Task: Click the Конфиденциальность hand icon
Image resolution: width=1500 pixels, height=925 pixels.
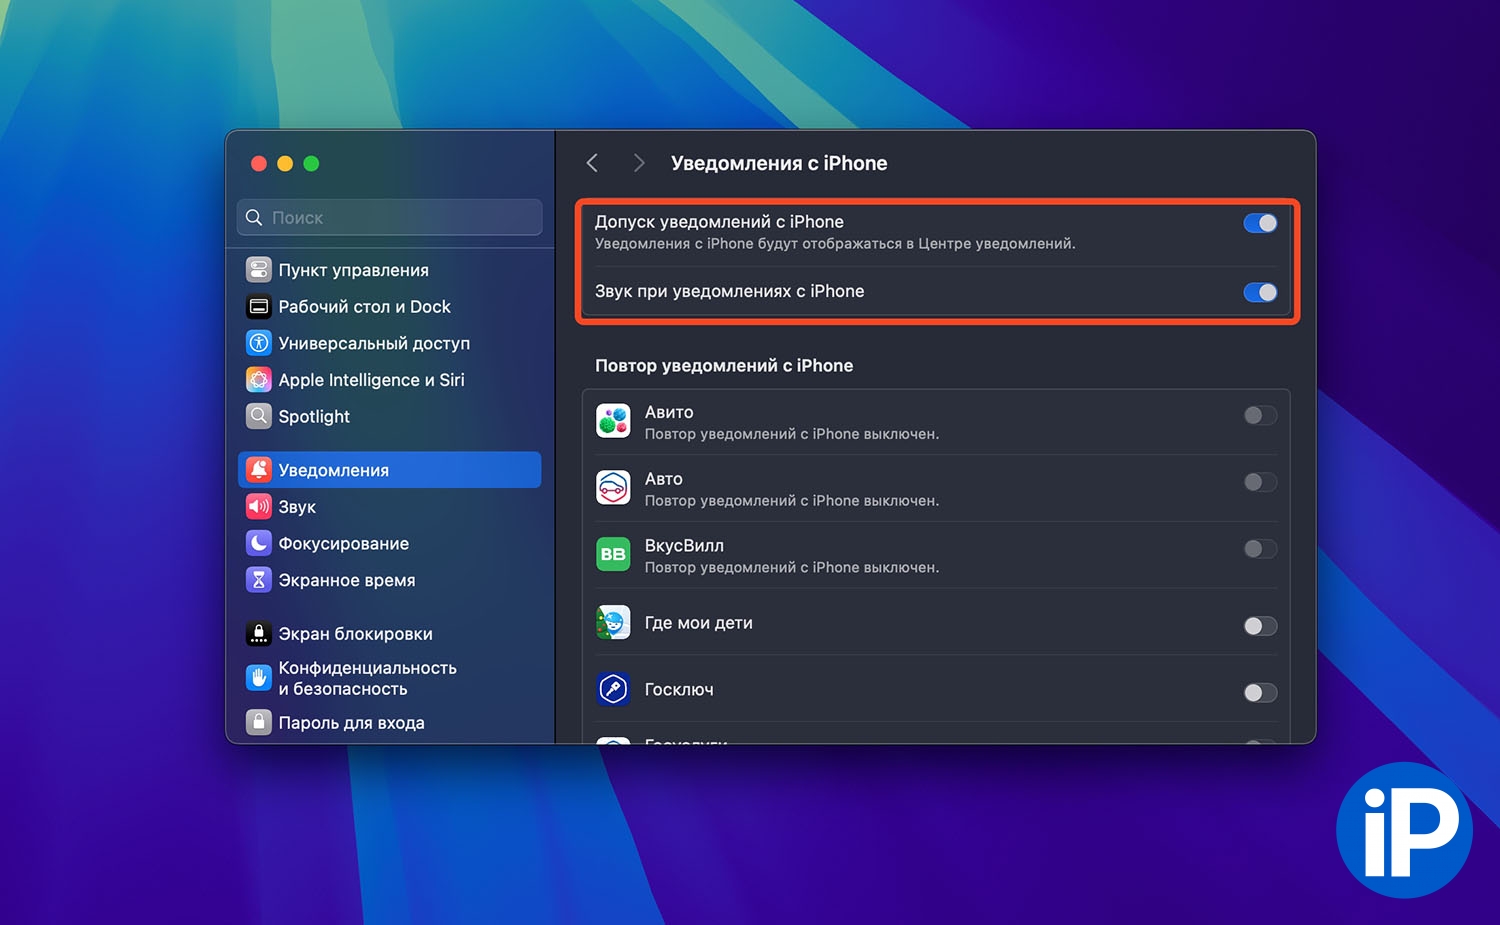Action: point(259,678)
